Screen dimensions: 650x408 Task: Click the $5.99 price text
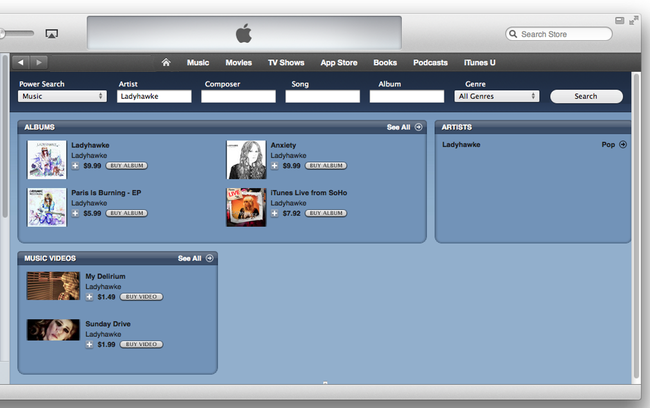92,214
